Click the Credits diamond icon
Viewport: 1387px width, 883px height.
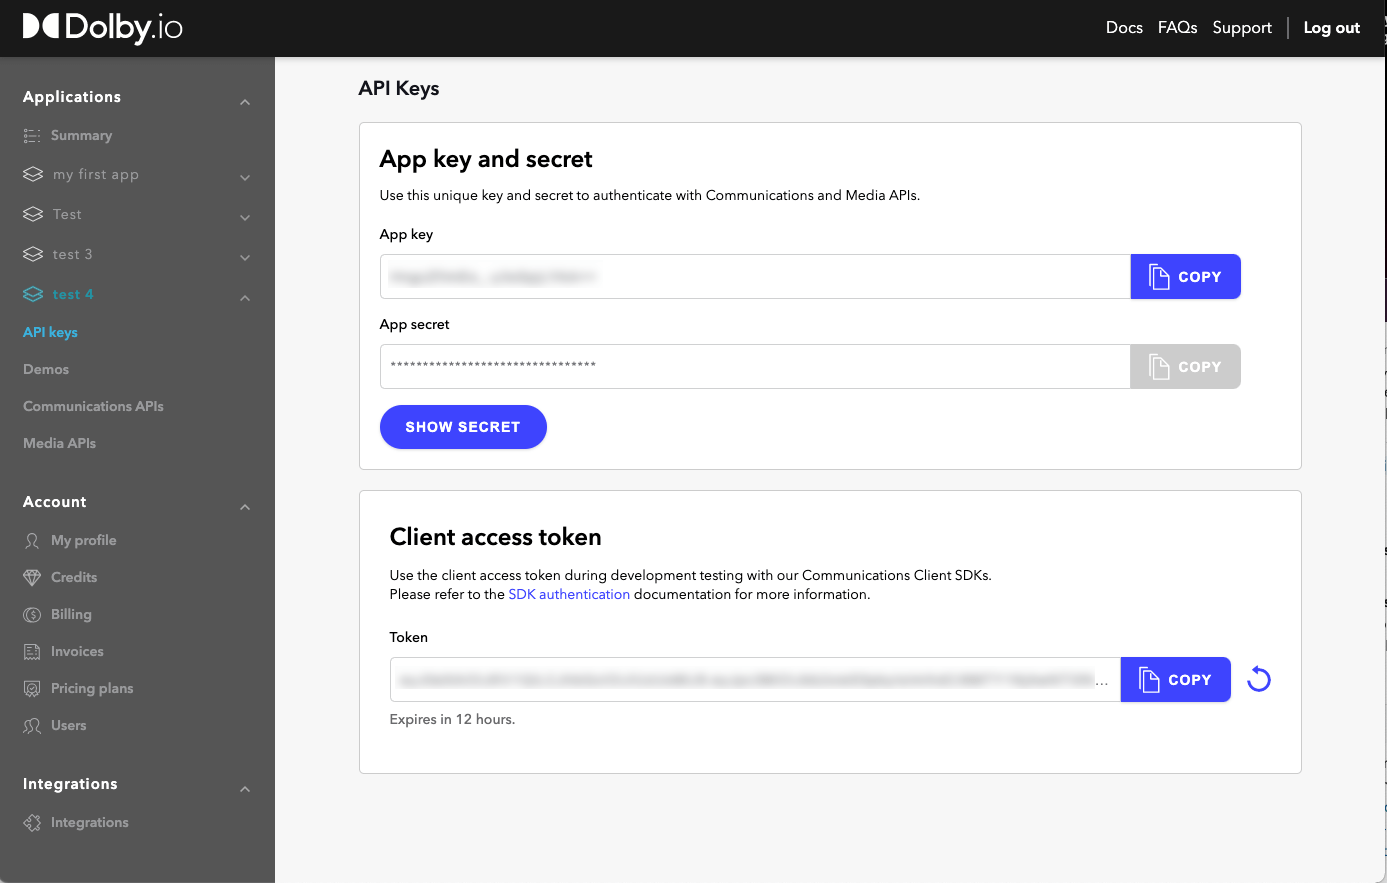click(x=31, y=577)
